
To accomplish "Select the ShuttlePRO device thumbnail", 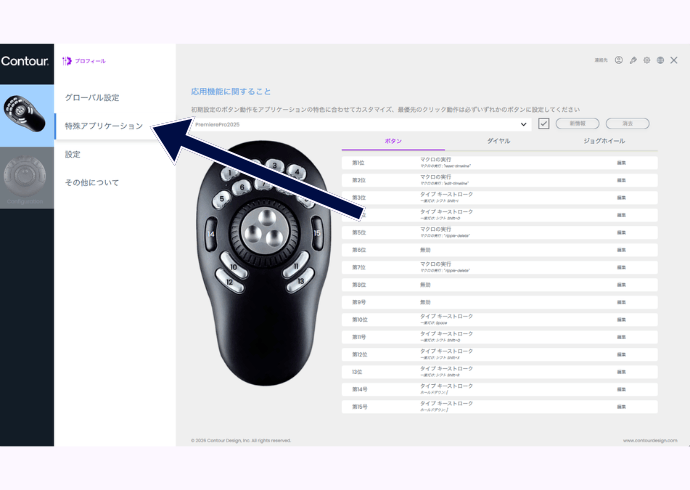I will (x=27, y=115).
